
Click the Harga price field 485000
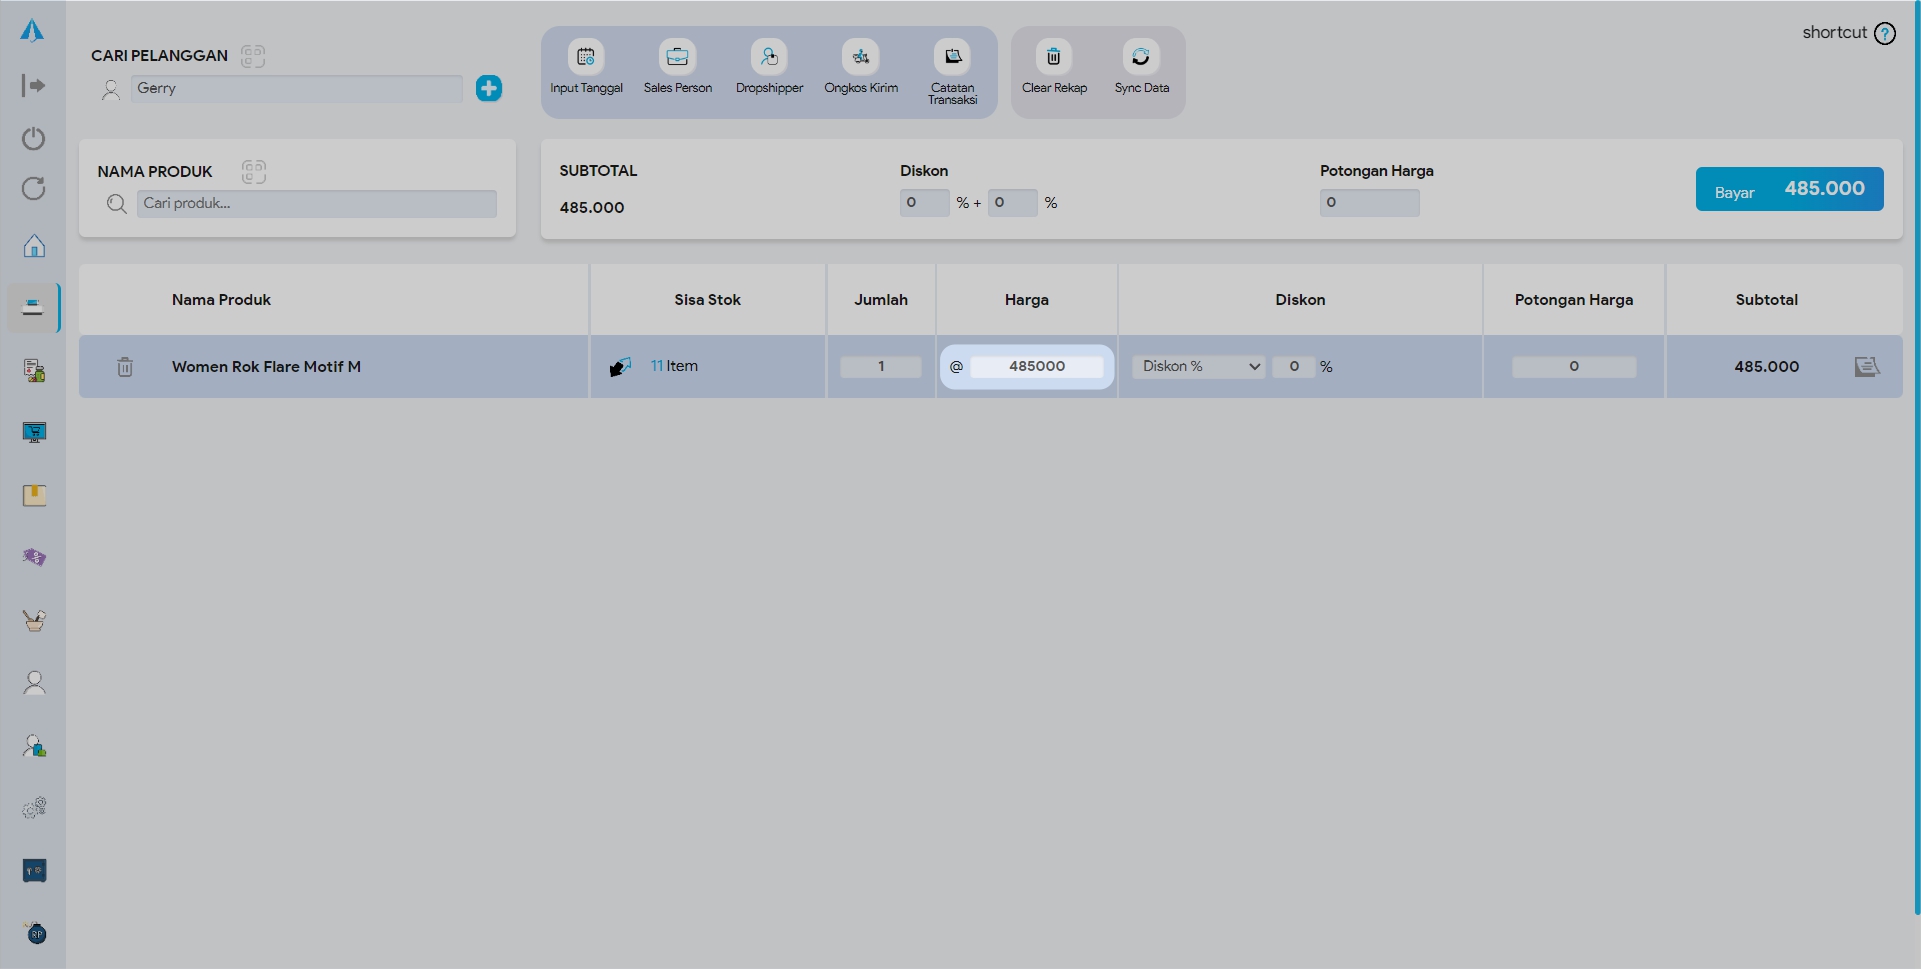(x=1036, y=367)
